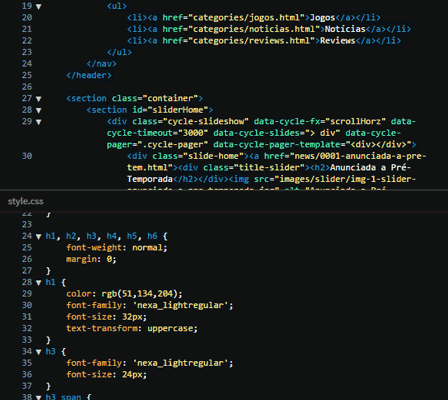The image size is (448, 400).
Task: Fold the h1 to h6 CSS rule
Action: coord(39,237)
